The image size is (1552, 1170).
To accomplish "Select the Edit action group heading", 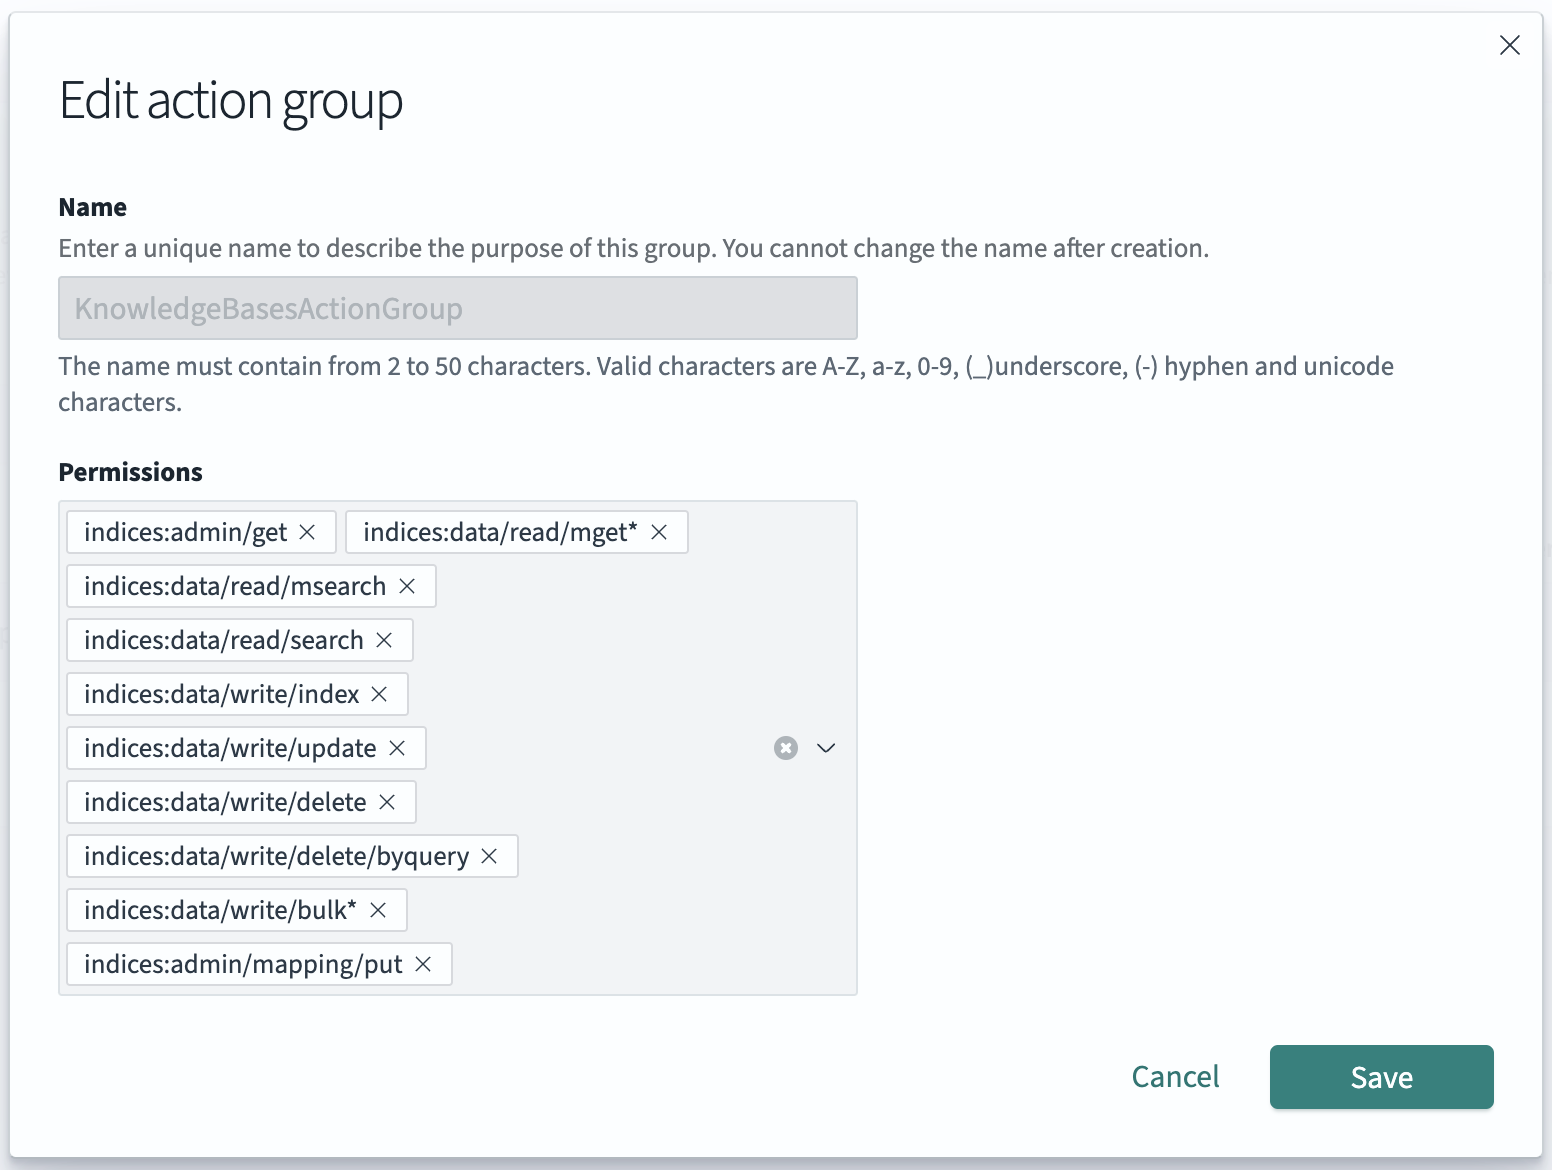I will [231, 100].
